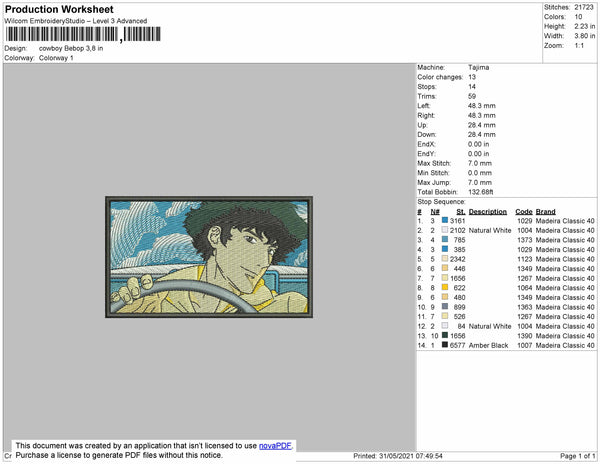
Task: Click stitch count "2342" in stop row 5
Action: click(458, 259)
